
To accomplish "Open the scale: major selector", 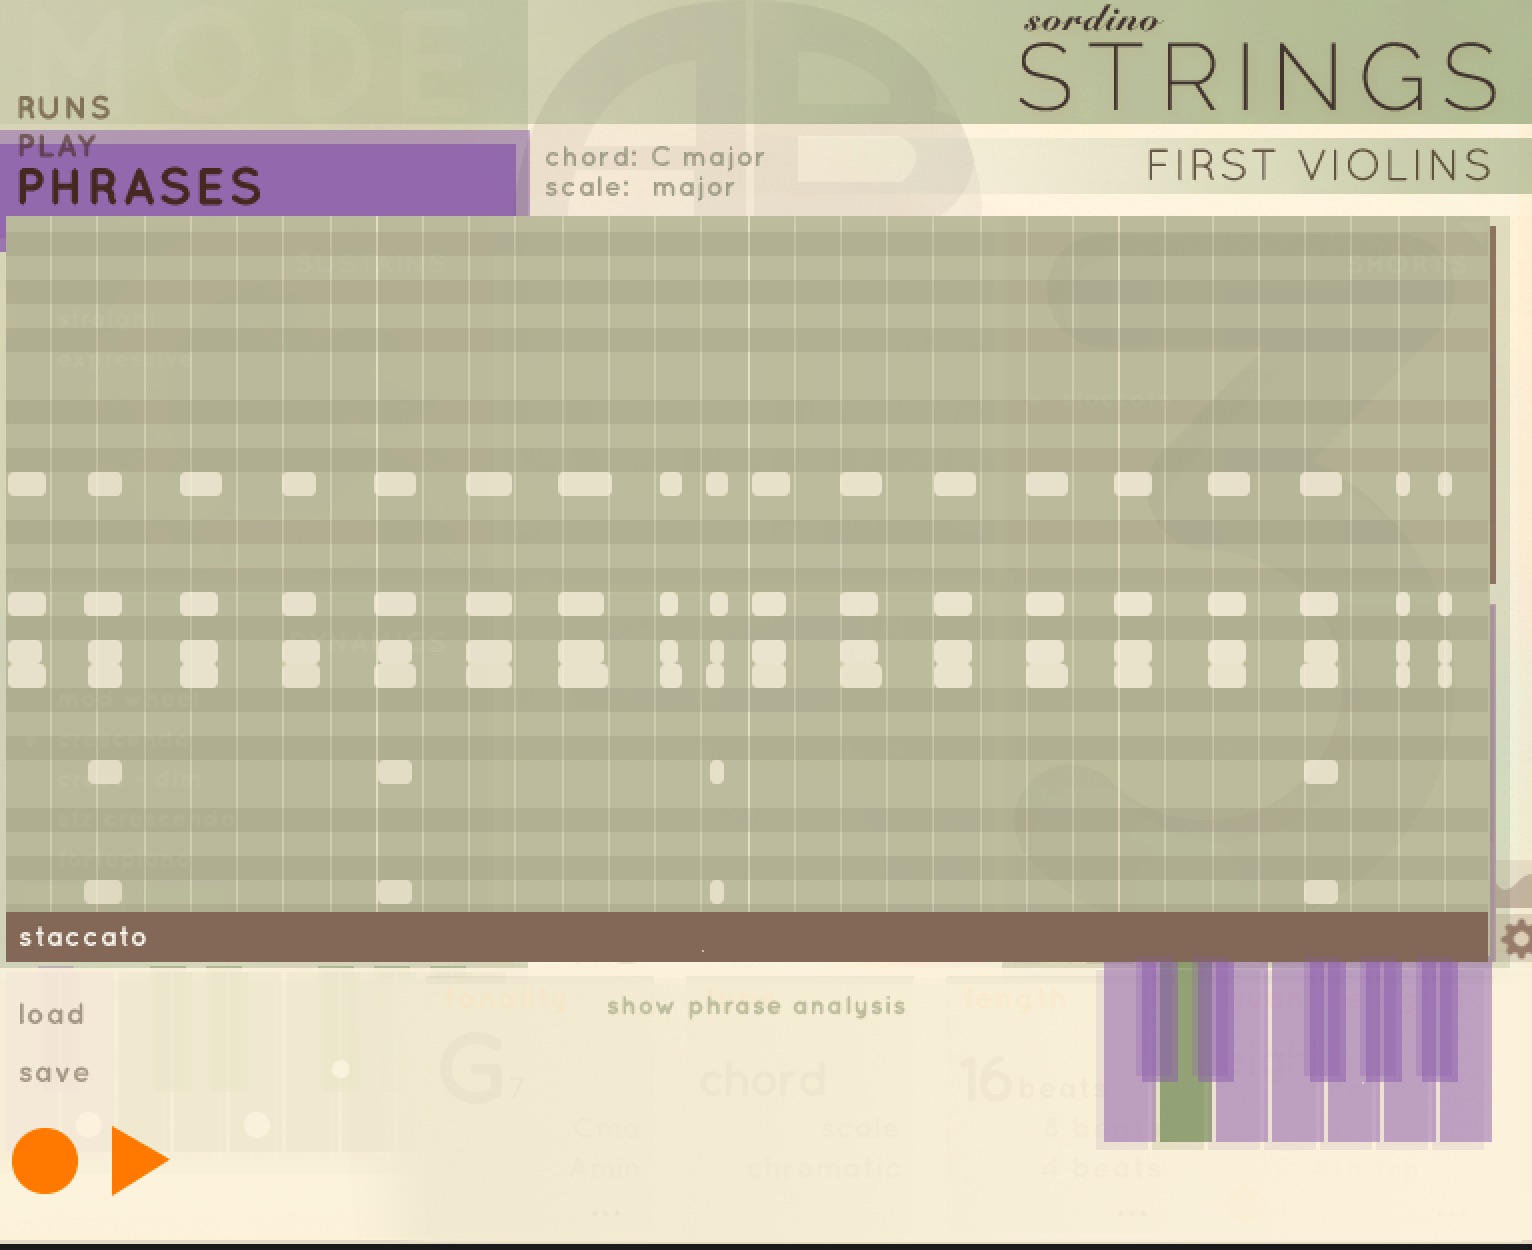I will coord(640,188).
